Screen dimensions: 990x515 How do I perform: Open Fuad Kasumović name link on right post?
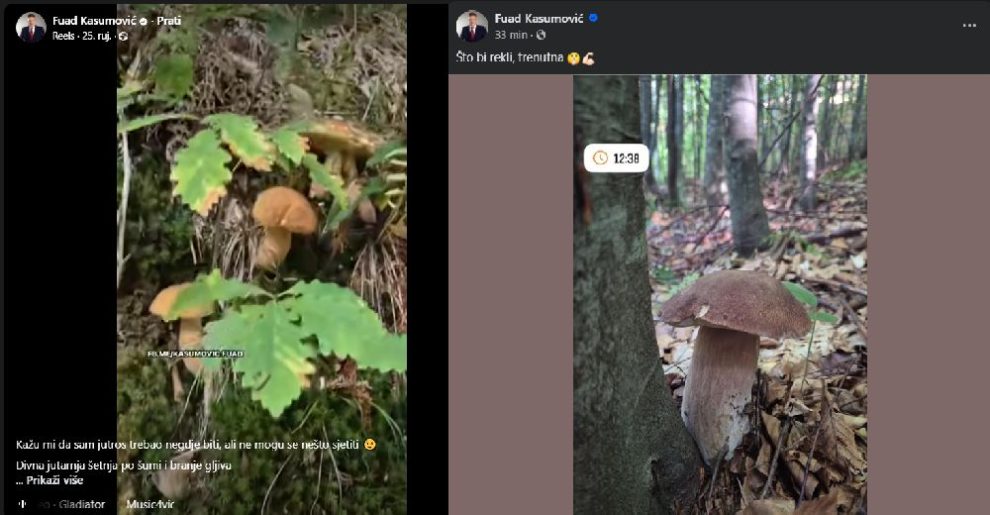coord(539,18)
